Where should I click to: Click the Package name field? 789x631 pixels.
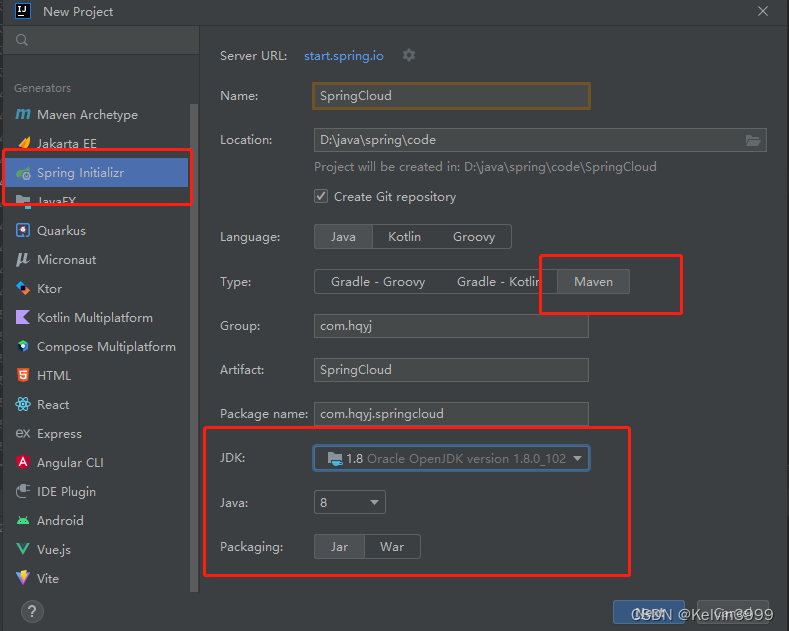[451, 414]
